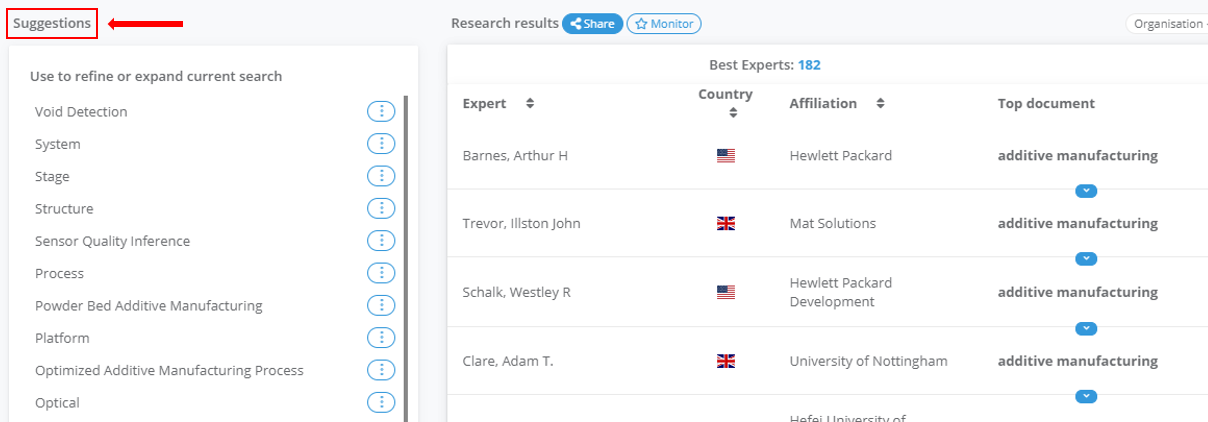Open options for Optimized Additive Manufacturing Process

pos(381,370)
